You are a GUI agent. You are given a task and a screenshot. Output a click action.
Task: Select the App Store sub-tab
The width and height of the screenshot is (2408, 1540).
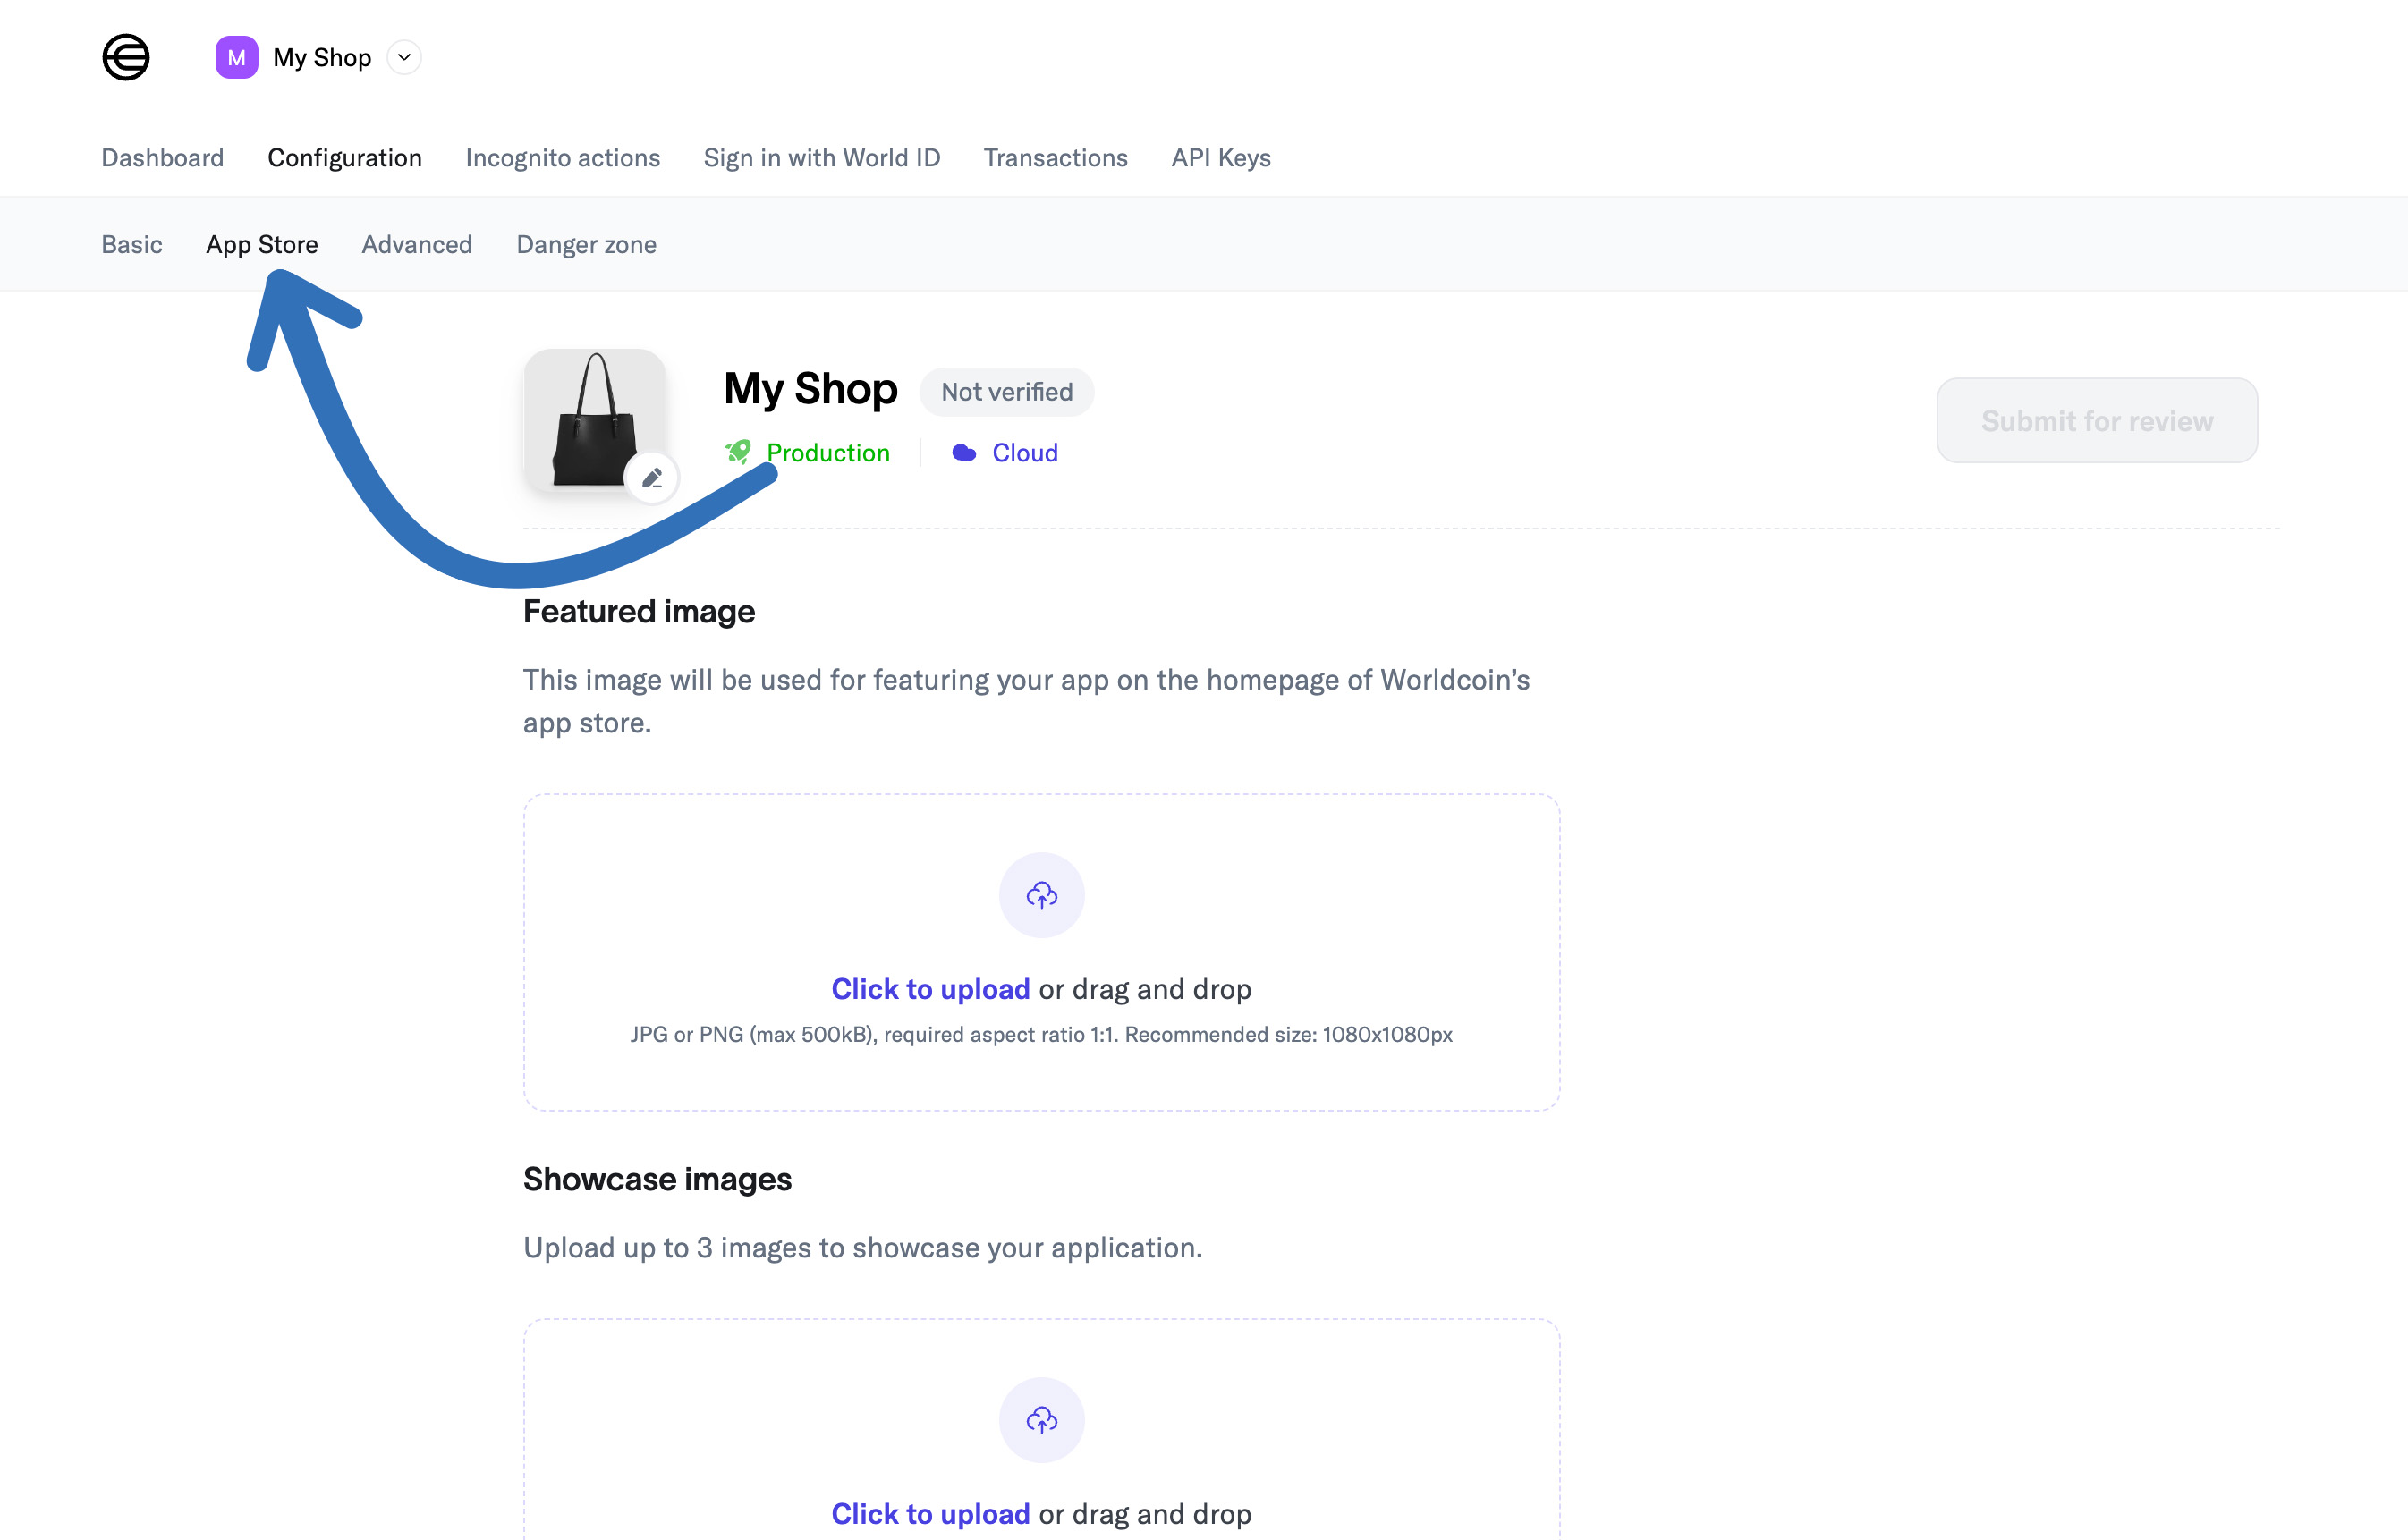click(262, 244)
